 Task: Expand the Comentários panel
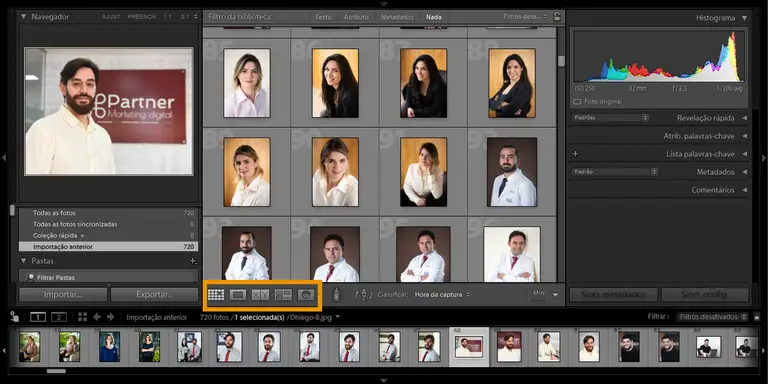point(744,190)
